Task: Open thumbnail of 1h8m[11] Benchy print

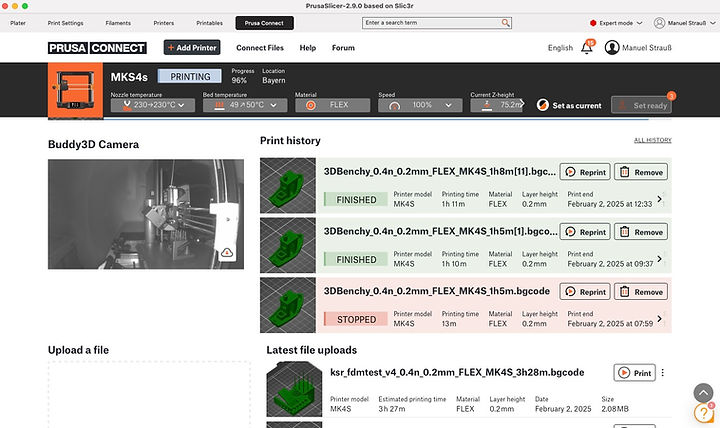Action: point(288,186)
